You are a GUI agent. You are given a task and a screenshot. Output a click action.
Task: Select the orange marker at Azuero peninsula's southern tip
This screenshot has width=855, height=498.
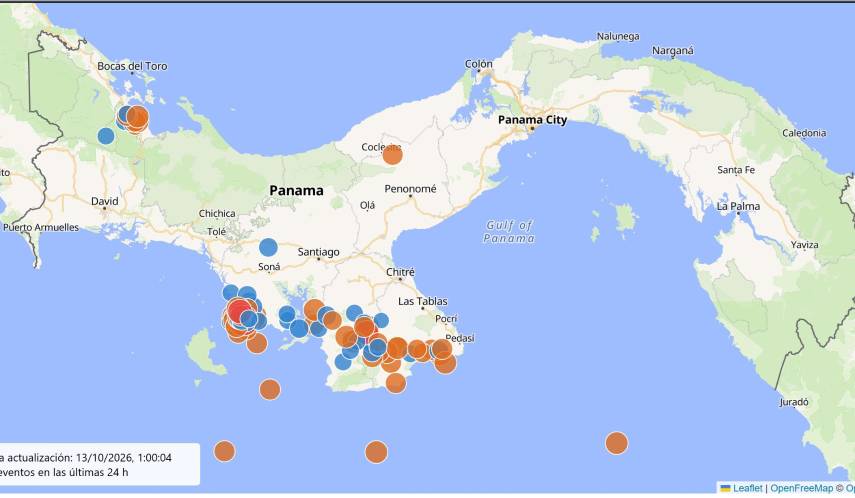coord(396,383)
